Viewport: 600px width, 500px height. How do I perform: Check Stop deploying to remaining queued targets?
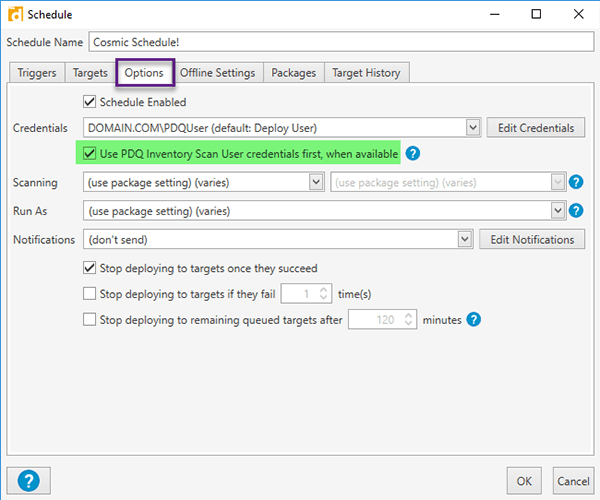tap(91, 320)
